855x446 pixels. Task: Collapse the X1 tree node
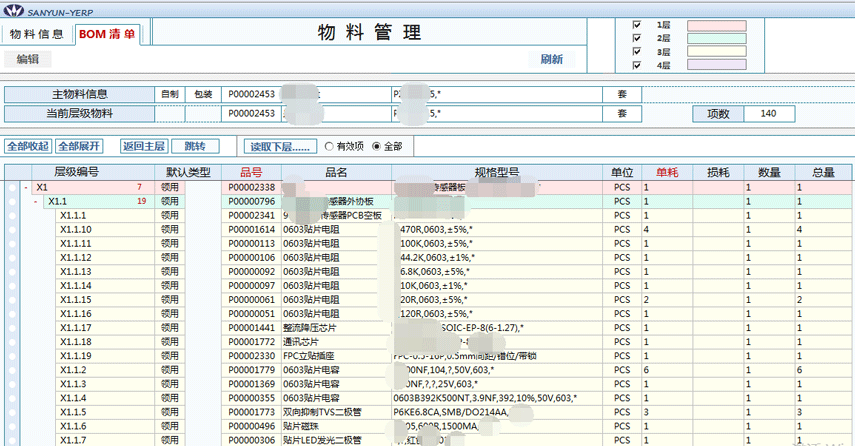(x=25, y=187)
